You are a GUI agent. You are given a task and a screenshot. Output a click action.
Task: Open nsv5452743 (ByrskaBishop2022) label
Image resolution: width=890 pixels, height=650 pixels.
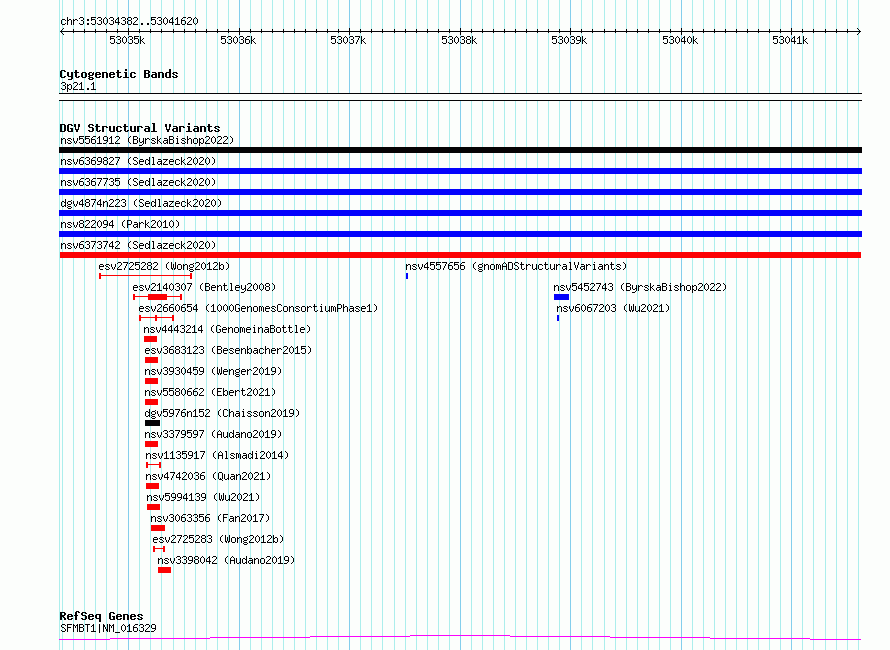640,287
